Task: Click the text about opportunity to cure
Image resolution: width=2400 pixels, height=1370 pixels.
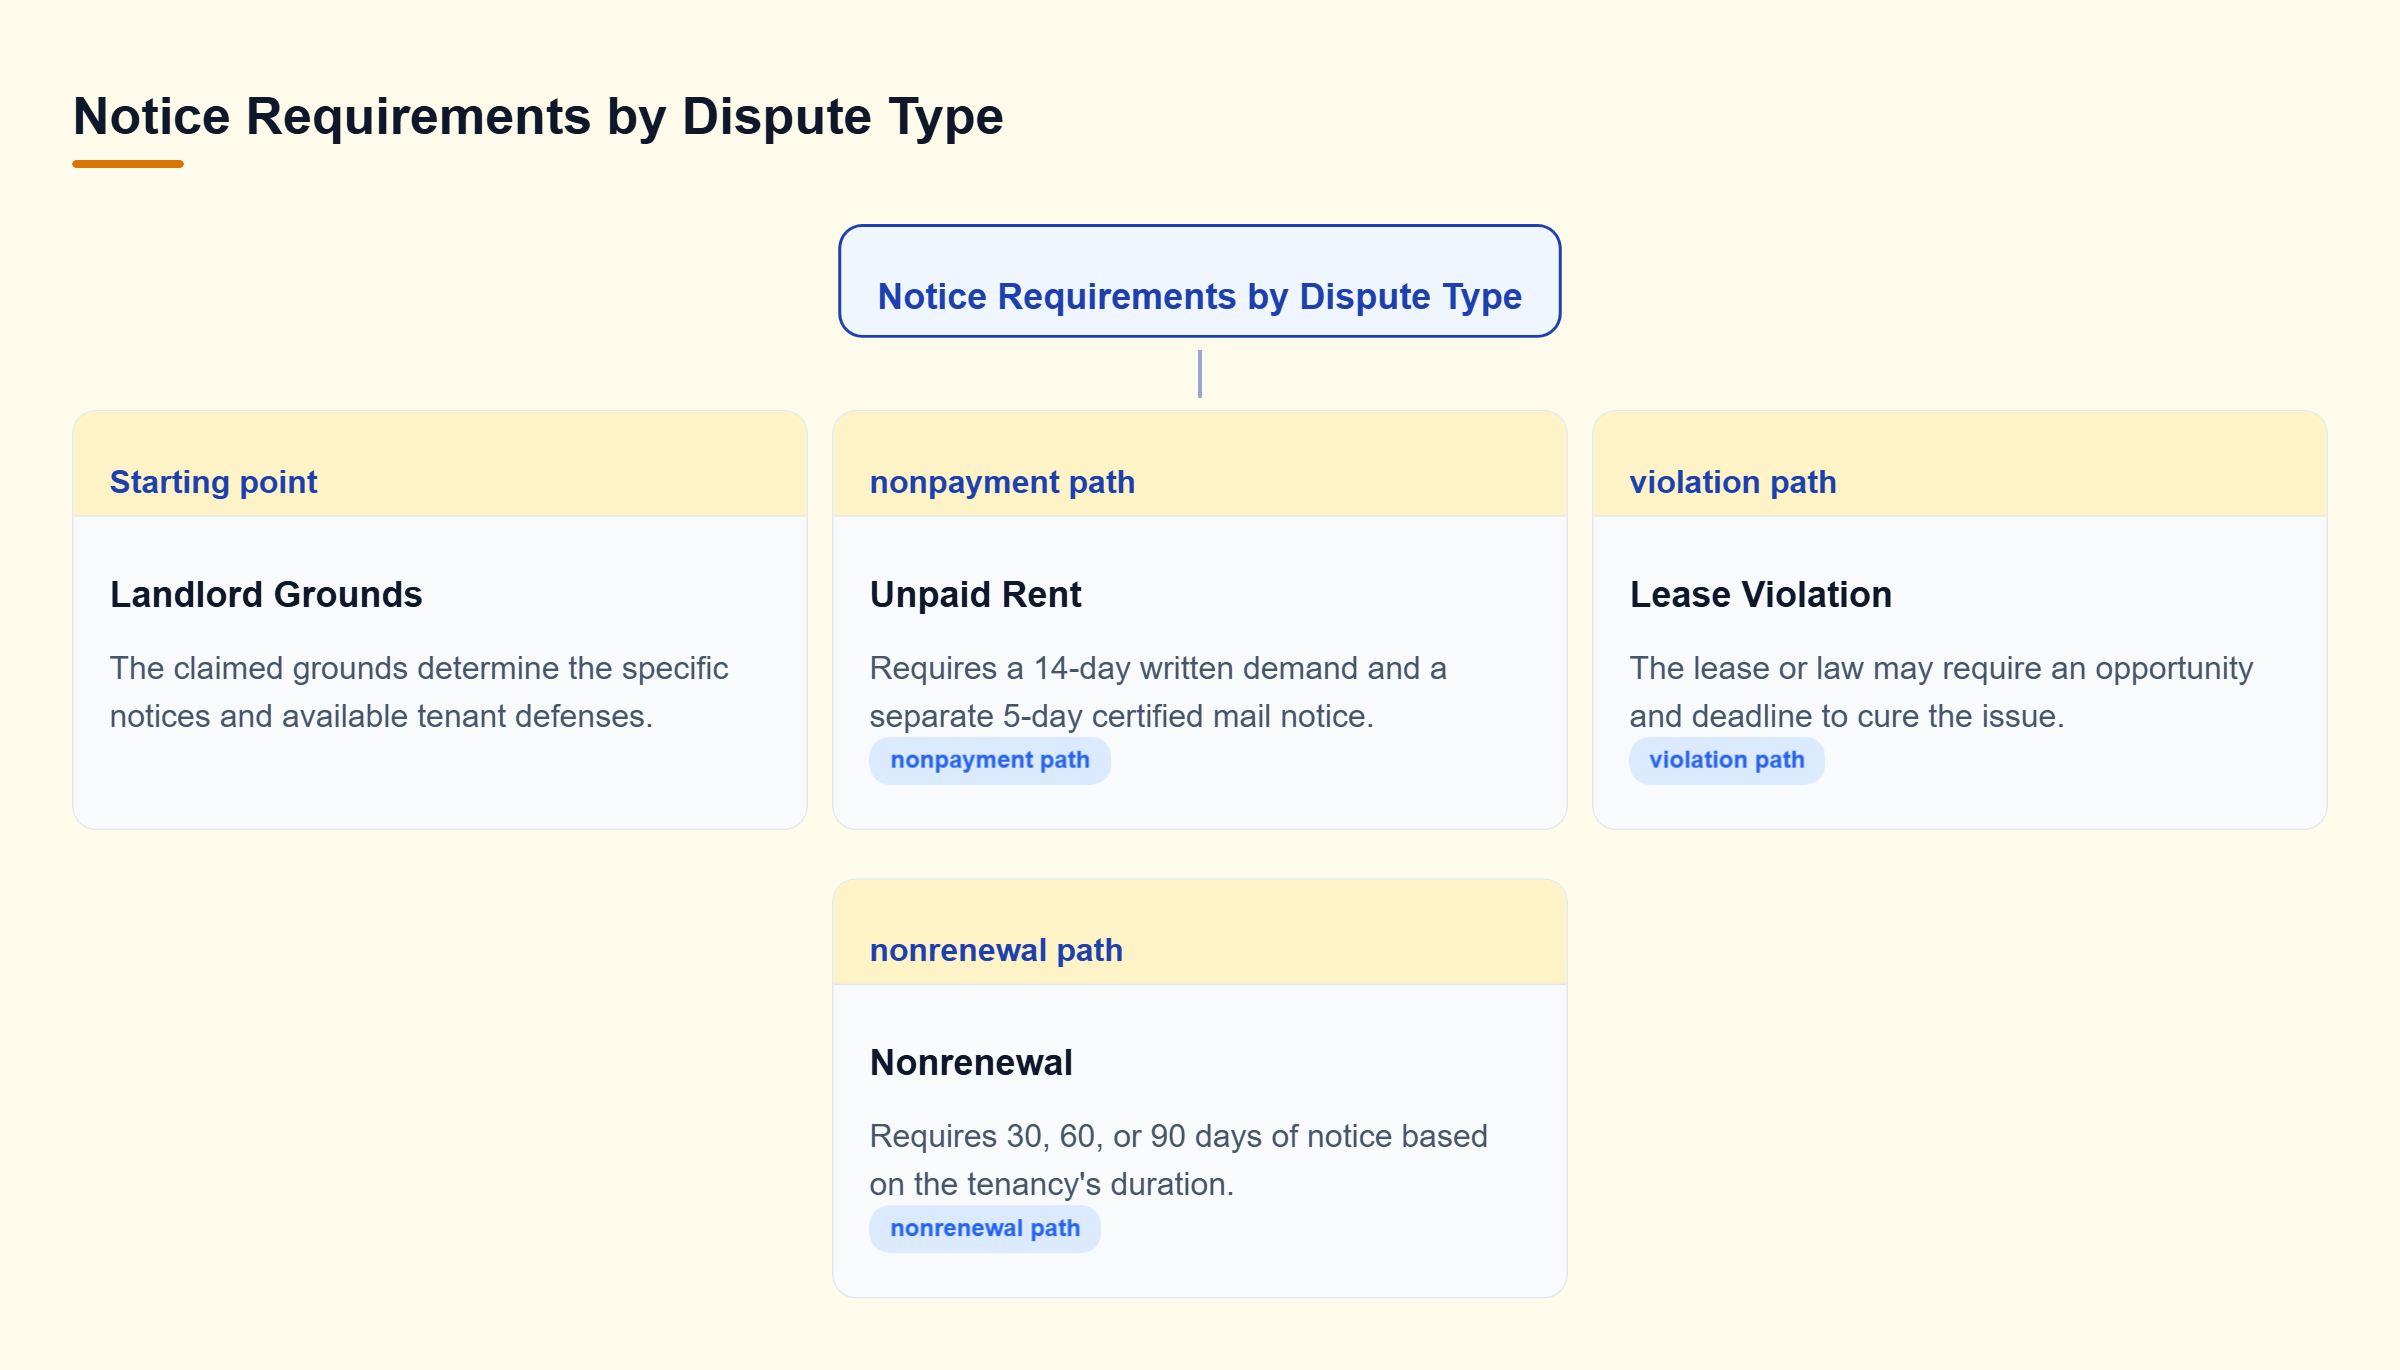Action: (x=1941, y=692)
